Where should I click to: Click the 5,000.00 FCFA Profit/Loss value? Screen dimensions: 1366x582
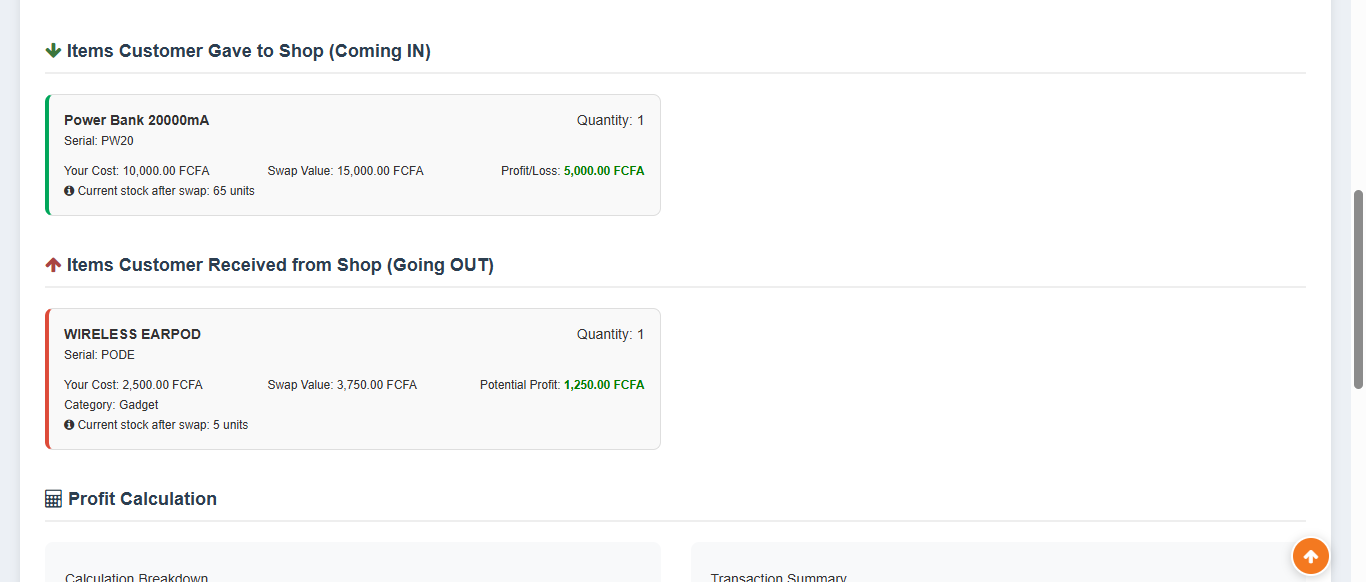pyautogui.click(x=604, y=171)
